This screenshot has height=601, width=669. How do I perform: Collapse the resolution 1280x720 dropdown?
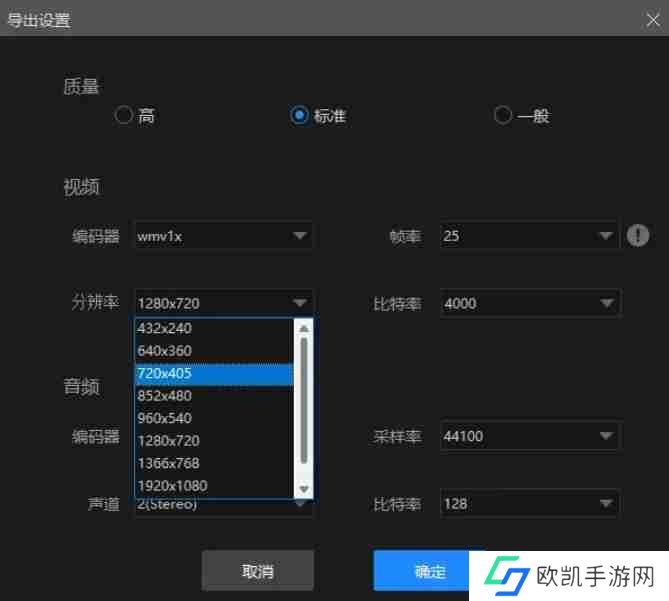224,303
